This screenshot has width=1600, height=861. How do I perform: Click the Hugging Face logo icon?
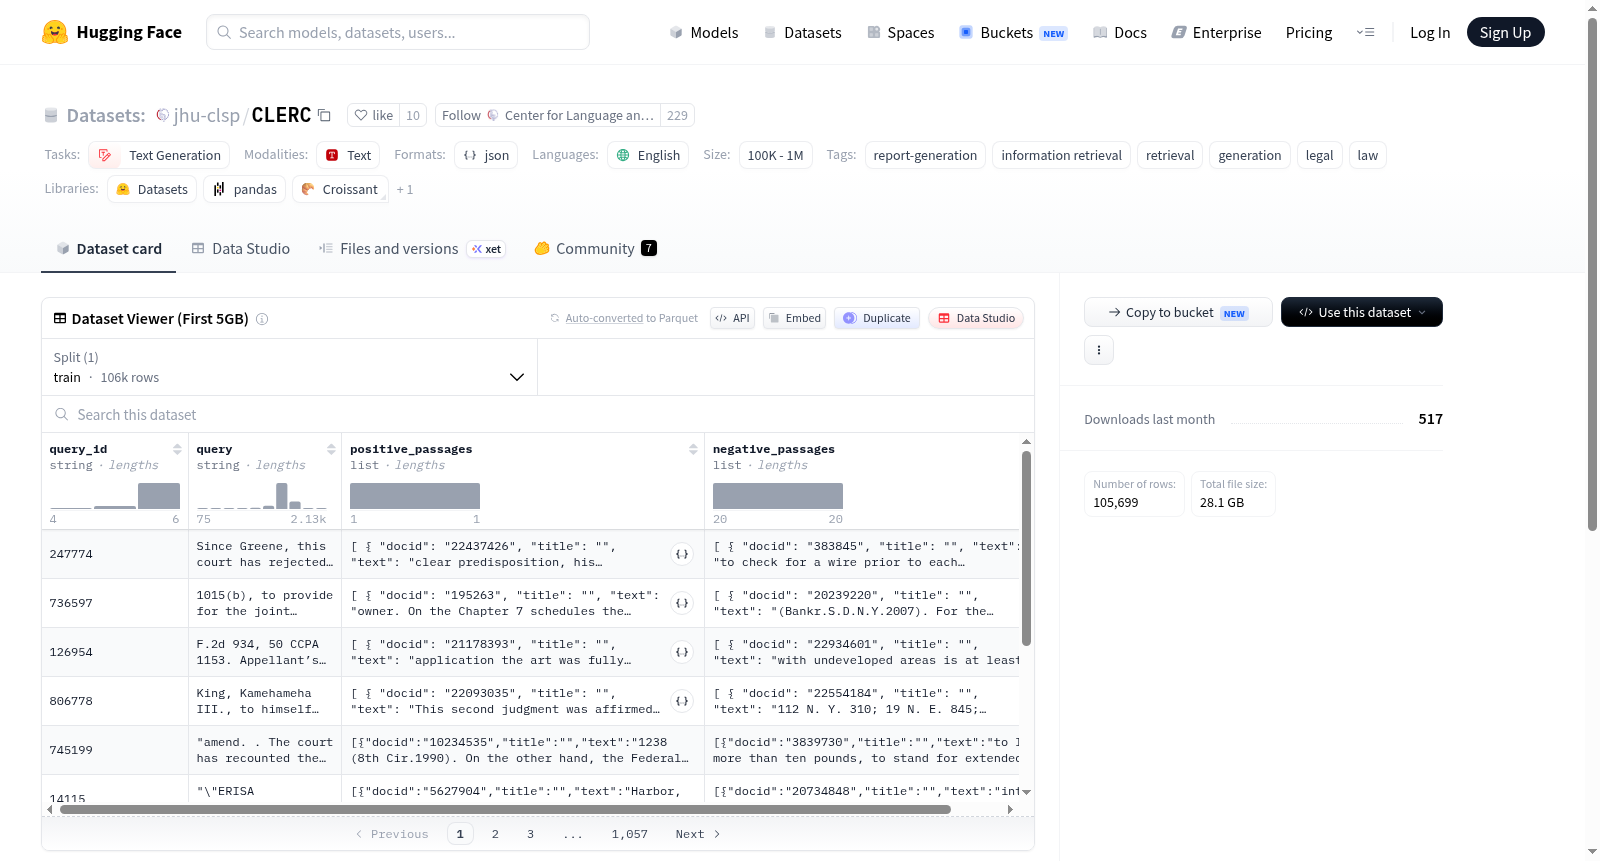click(55, 32)
